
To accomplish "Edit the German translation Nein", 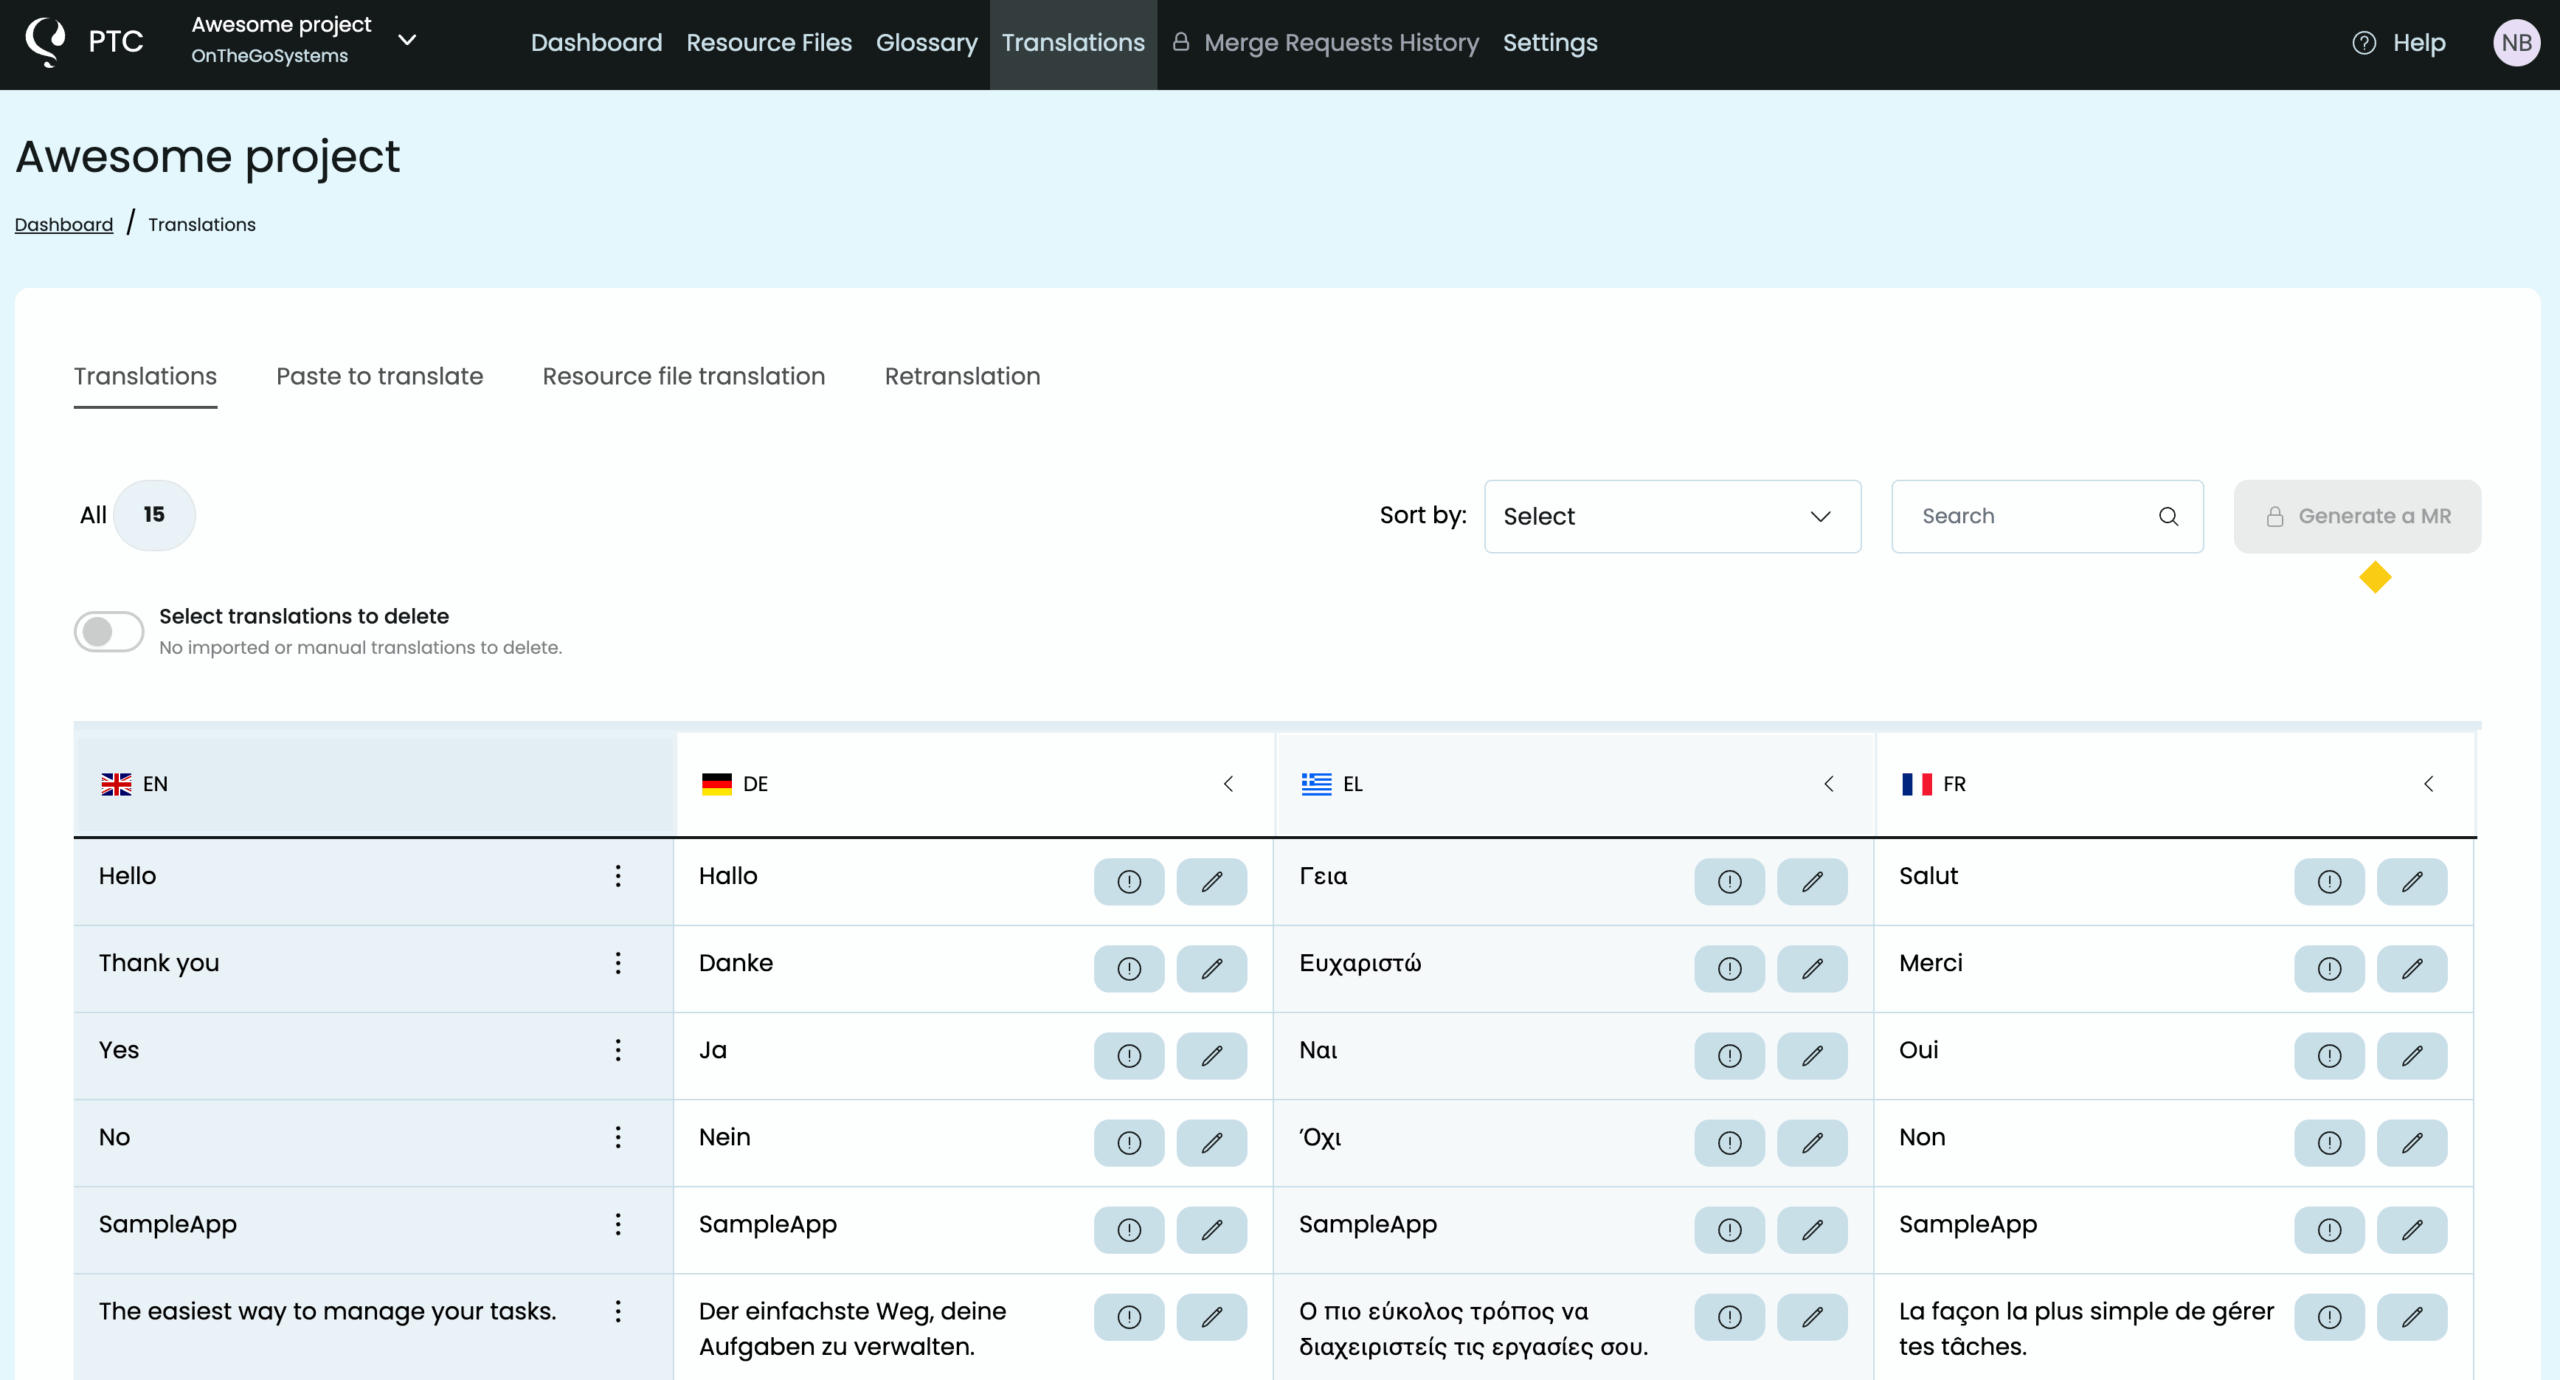I will (1212, 1142).
